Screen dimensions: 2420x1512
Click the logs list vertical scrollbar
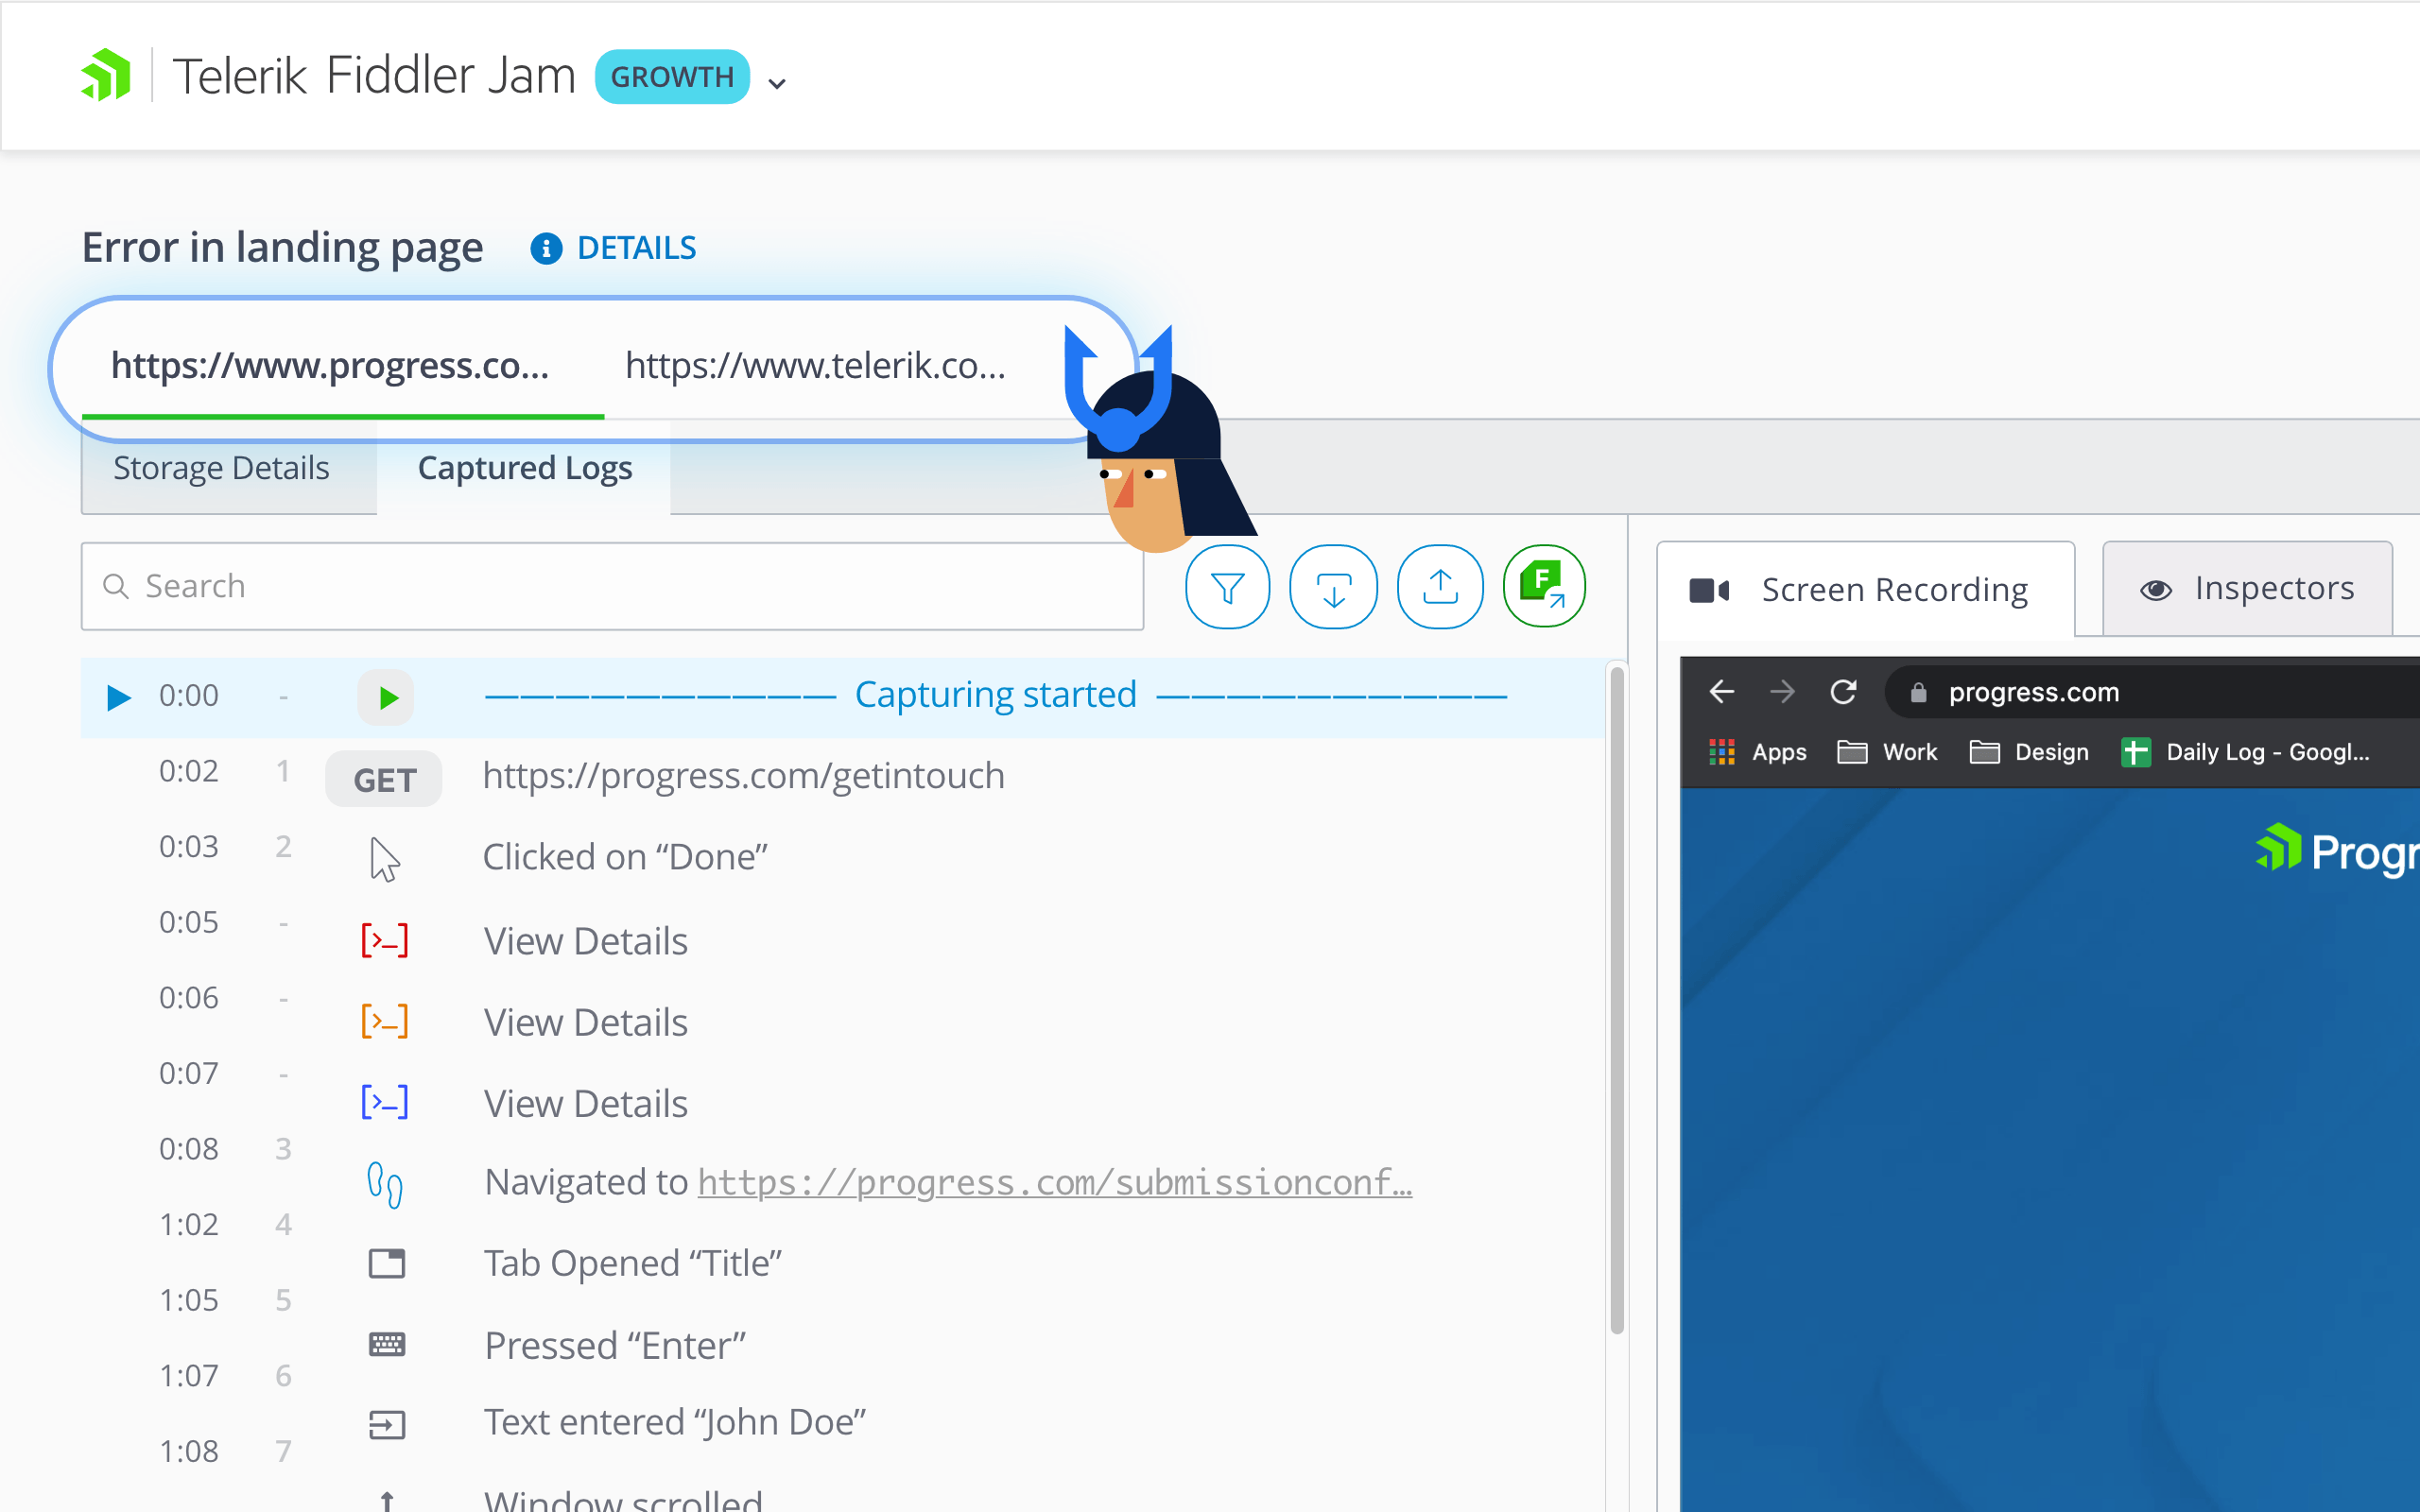coord(1616,1000)
